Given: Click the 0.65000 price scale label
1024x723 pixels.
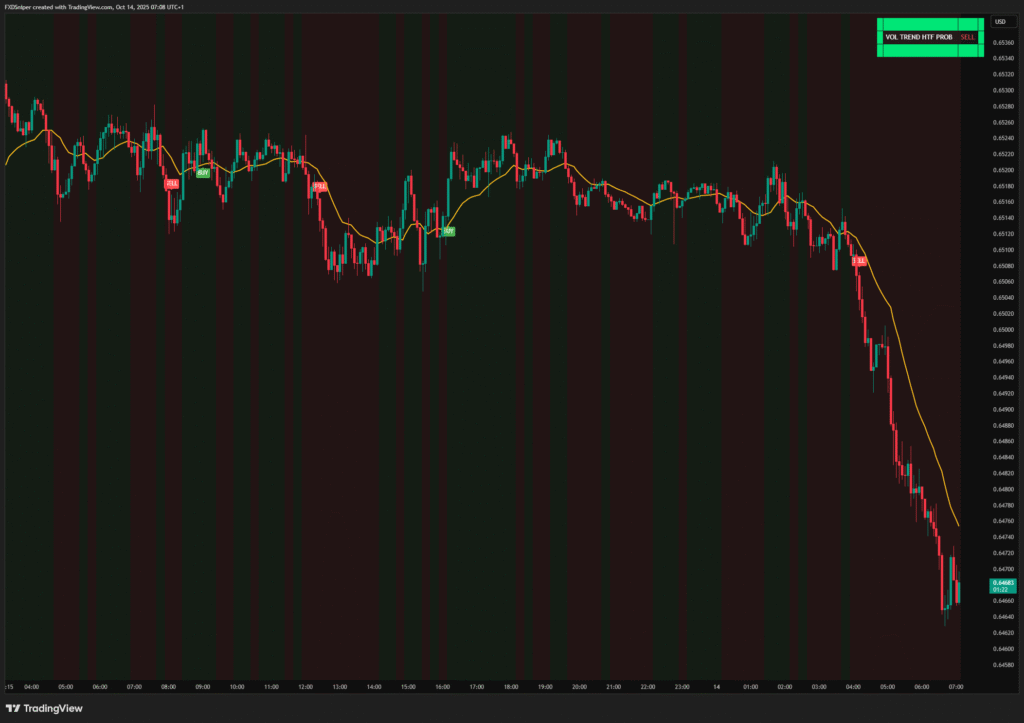Looking at the screenshot, I should pos(1003,329).
